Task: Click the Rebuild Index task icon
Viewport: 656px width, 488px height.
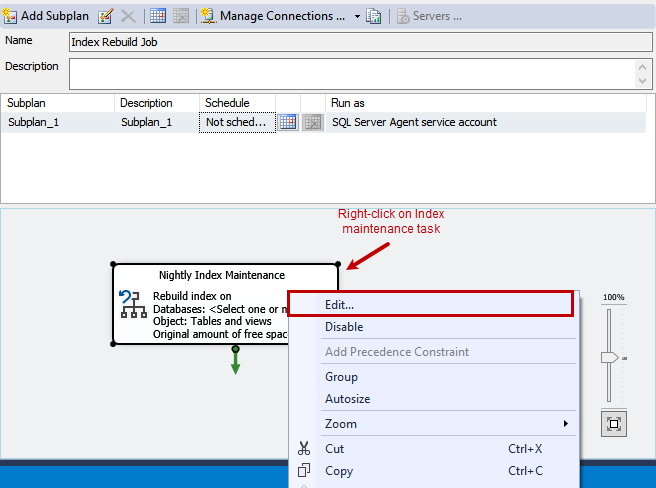Action: pyautogui.click(x=132, y=304)
